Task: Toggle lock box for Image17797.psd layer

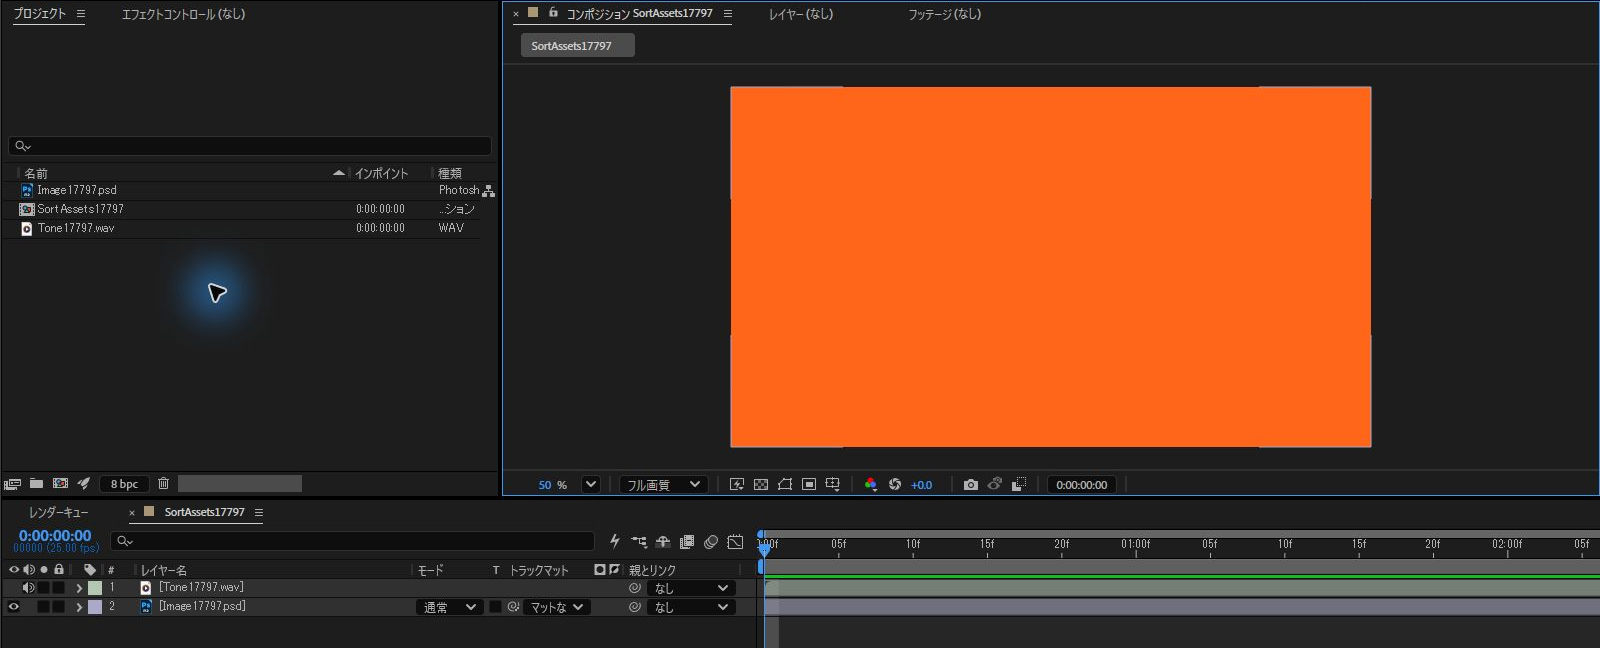Action: pos(59,606)
